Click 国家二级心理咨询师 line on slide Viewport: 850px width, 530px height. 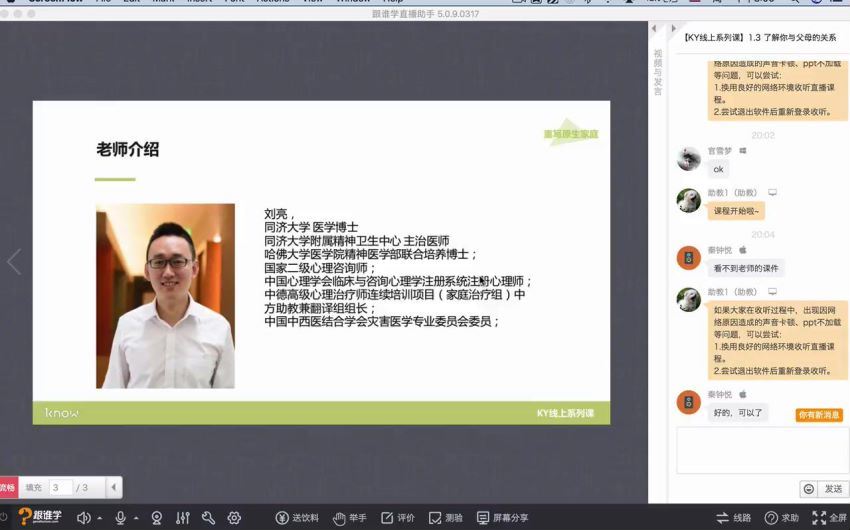point(320,268)
